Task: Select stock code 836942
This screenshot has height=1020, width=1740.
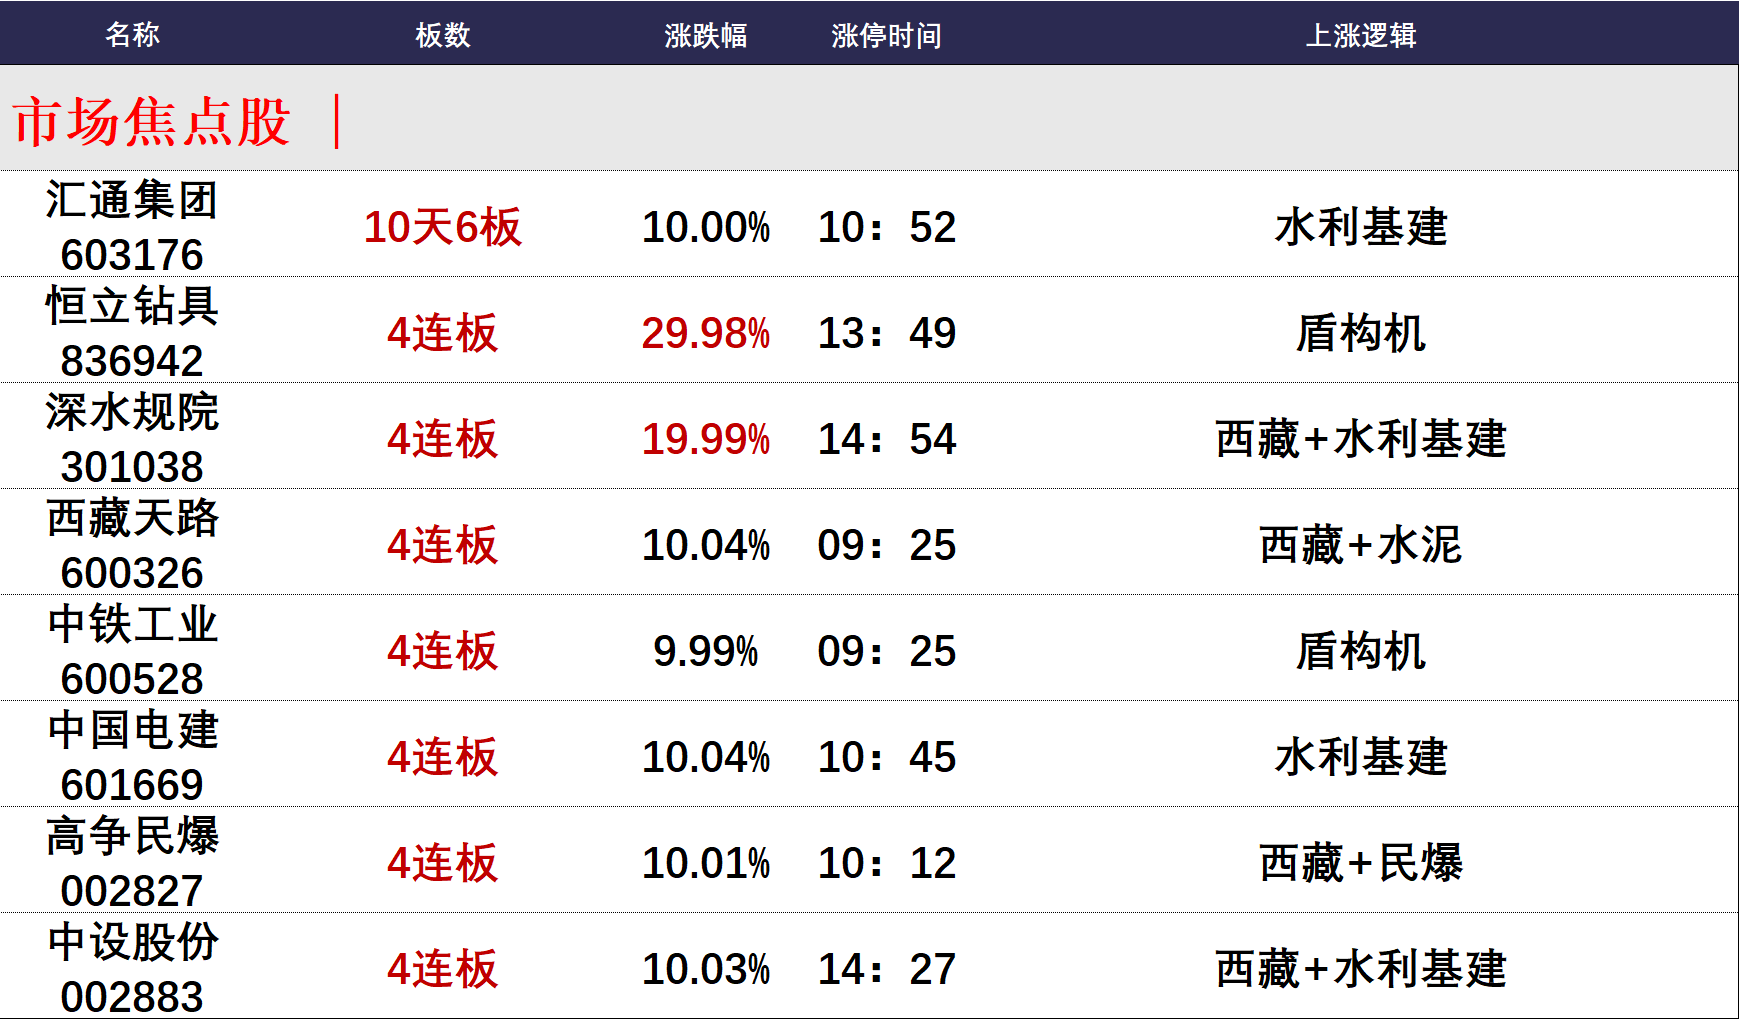Action: click(132, 361)
